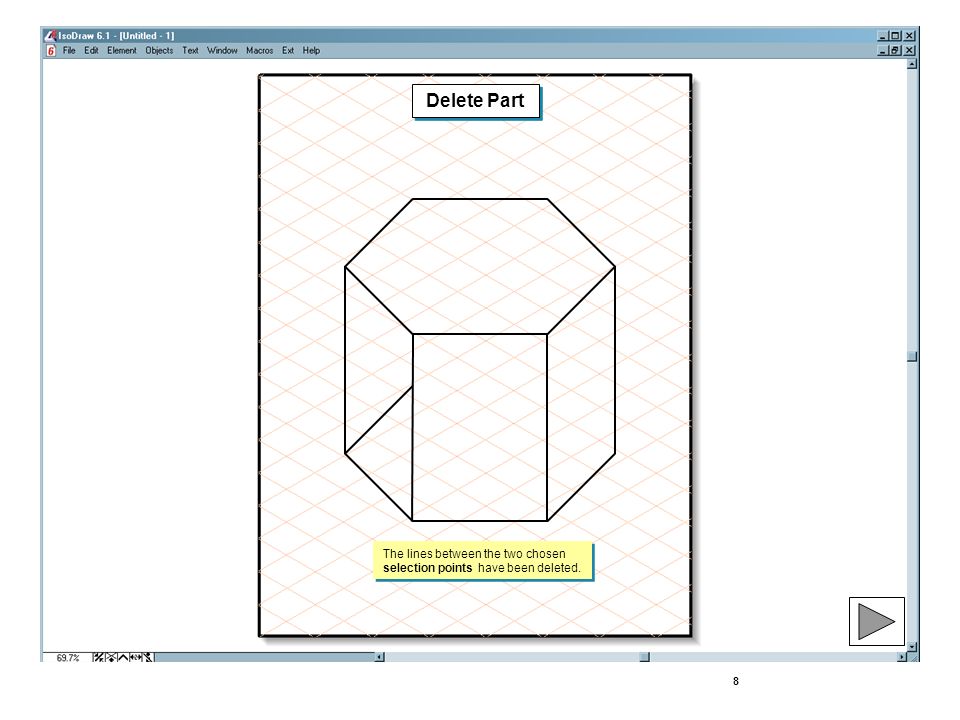Click the vertical scrollbar up arrow
This screenshot has width=960, height=720.
click(x=912, y=64)
